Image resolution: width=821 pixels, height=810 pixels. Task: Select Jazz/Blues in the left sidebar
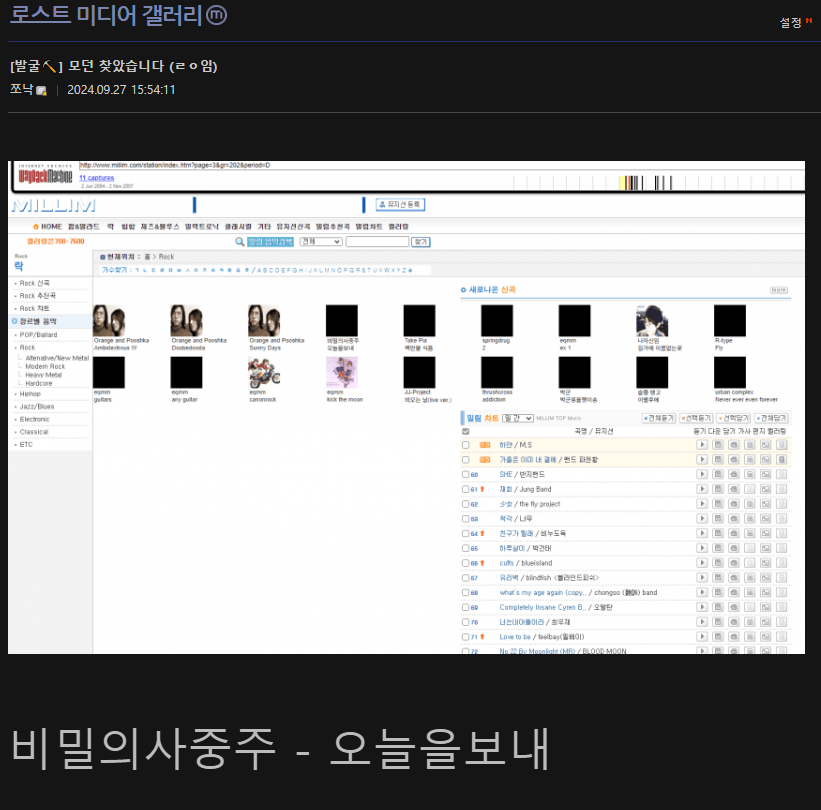coord(36,407)
